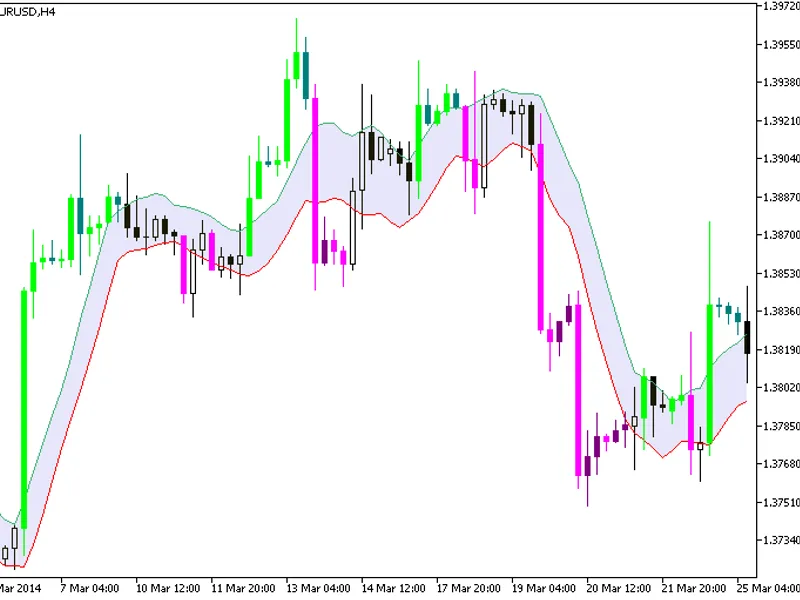
Task: Click the 11 Mar 20:00 time label
Action: (243, 588)
